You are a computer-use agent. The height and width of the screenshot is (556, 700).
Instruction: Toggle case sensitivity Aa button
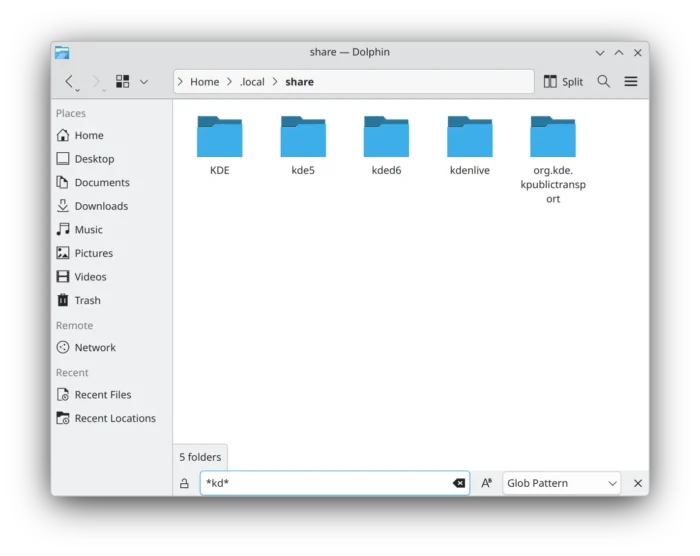(x=487, y=483)
